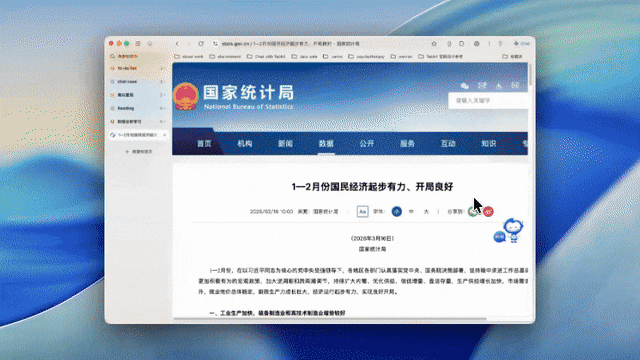Bookmark this page with the star icon
Viewport: 640px width, 360px height.
point(434,43)
